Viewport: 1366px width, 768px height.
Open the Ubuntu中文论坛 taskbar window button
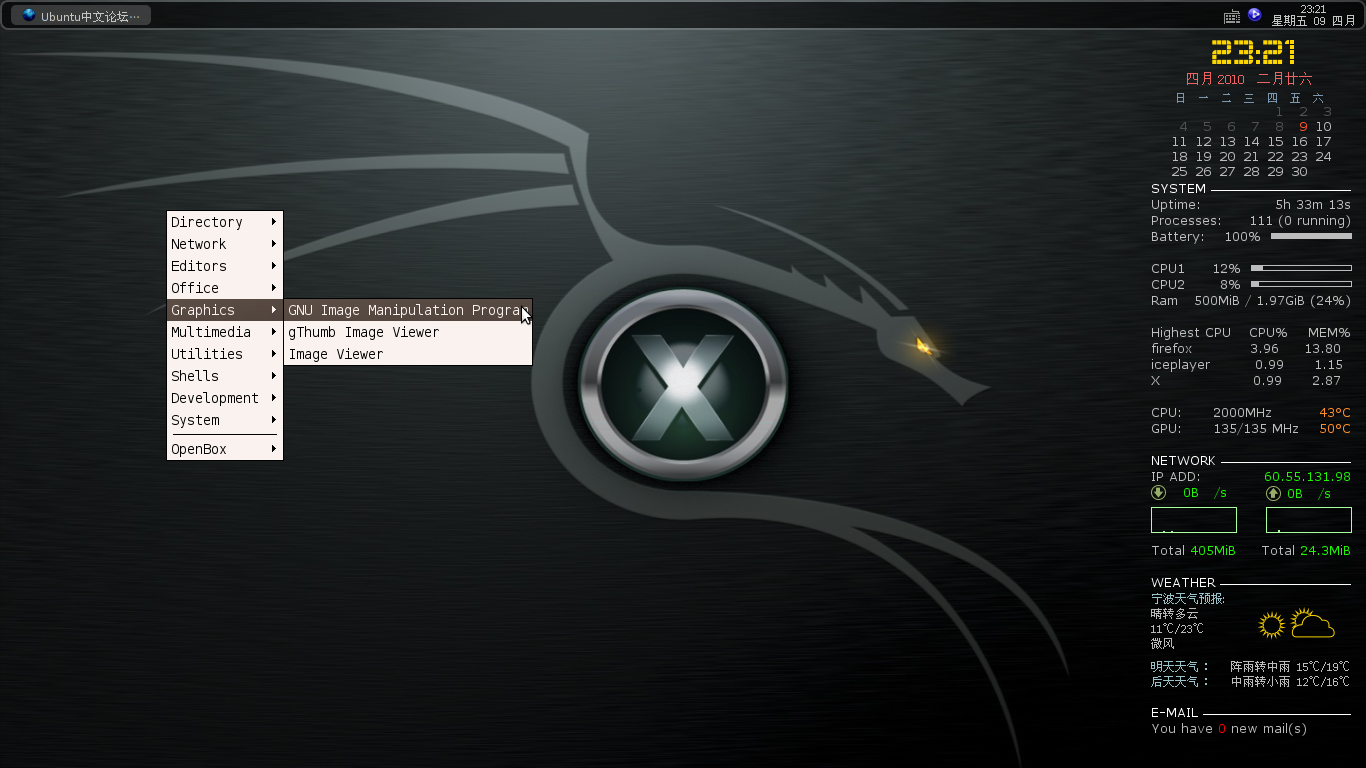(x=80, y=15)
